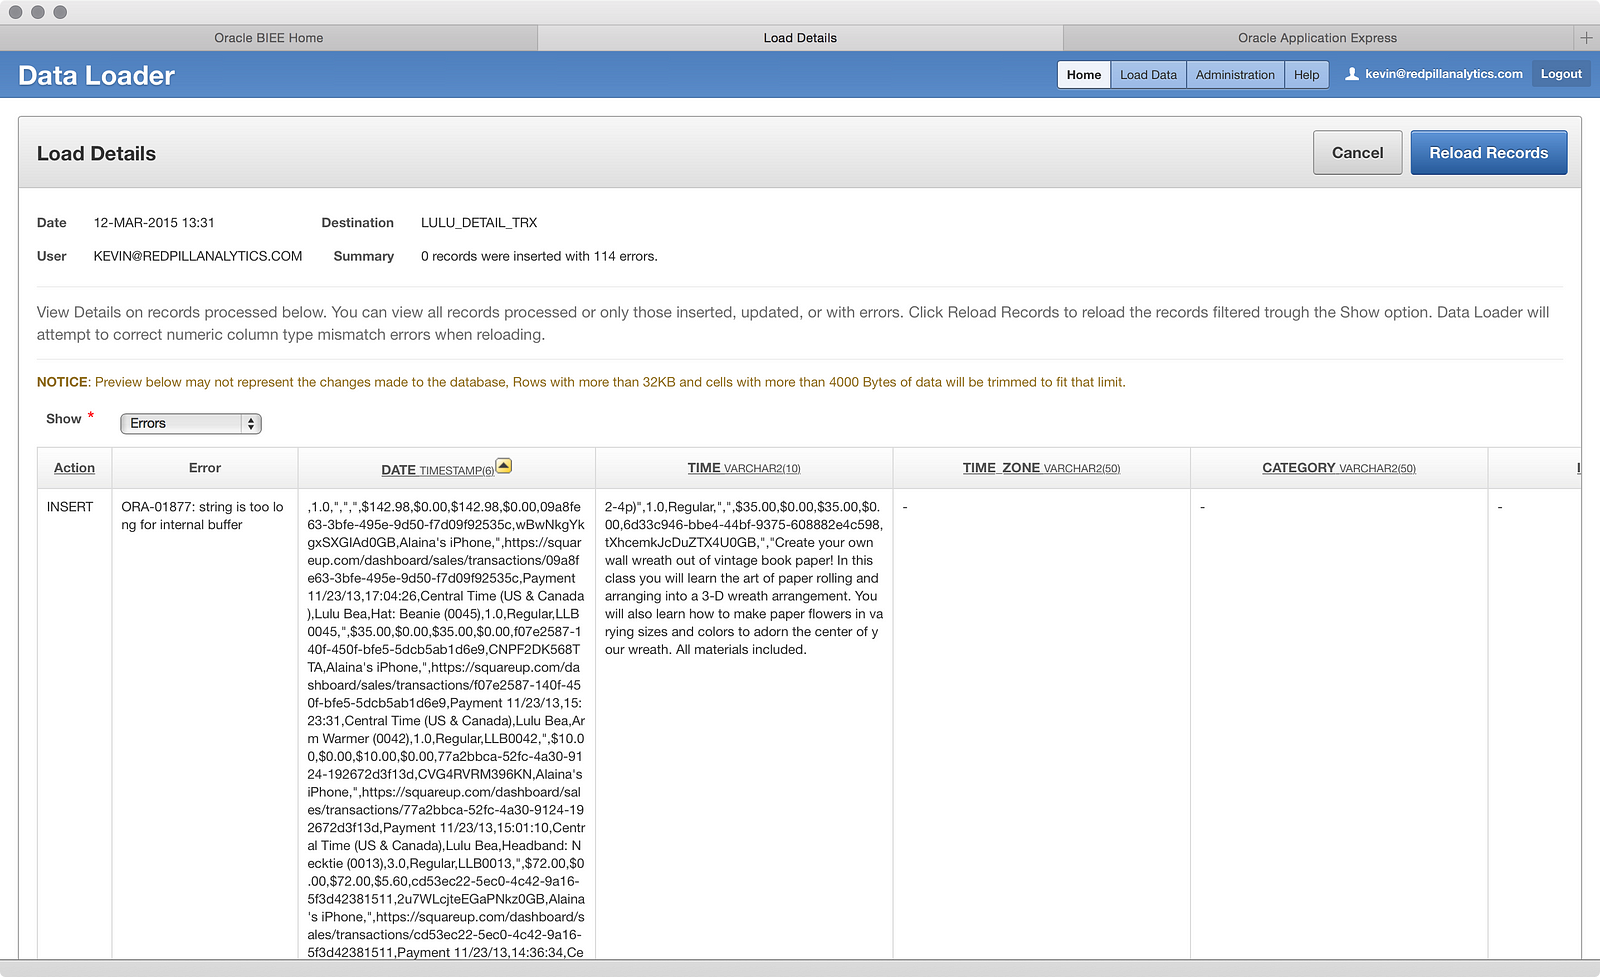The image size is (1600, 977).
Task: Click the date value 12-MAR-2015 13:31
Action: (154, 223)
